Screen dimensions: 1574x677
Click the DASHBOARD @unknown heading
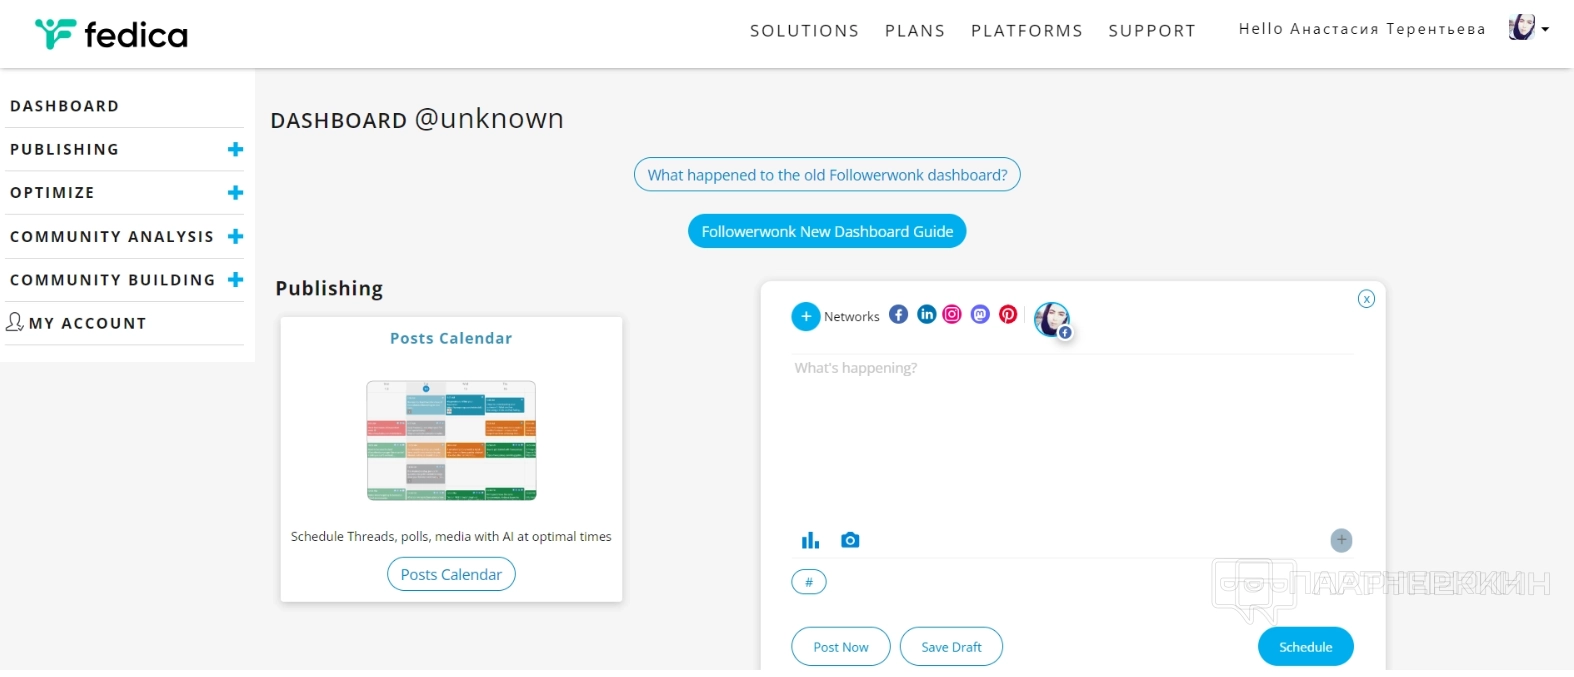coord(417,119)
